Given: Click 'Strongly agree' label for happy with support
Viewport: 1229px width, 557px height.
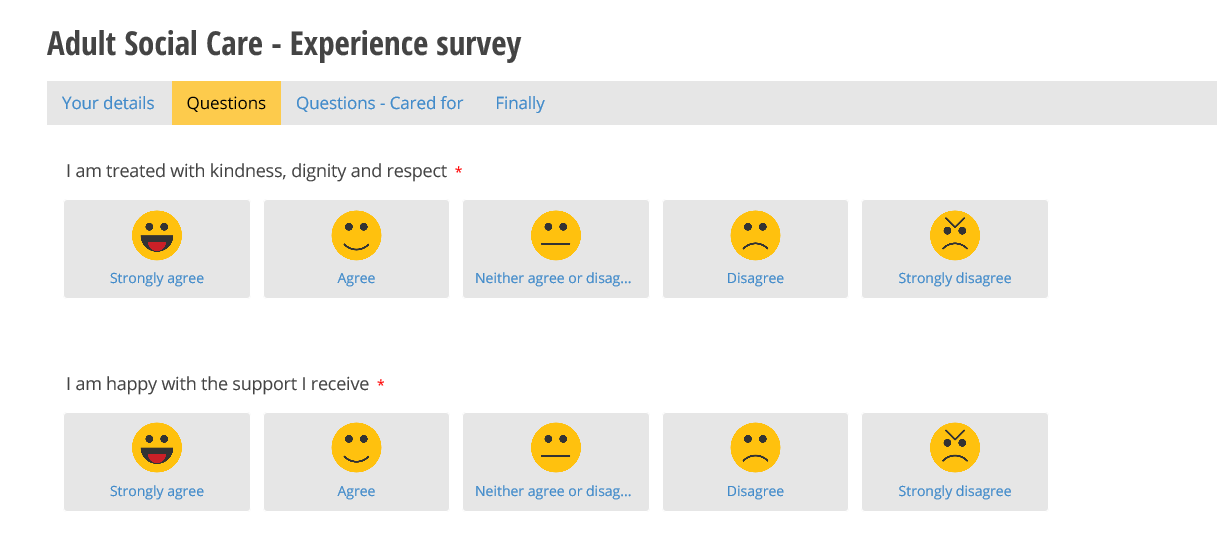Looking at the screenshot, I should tap(157, 491).
